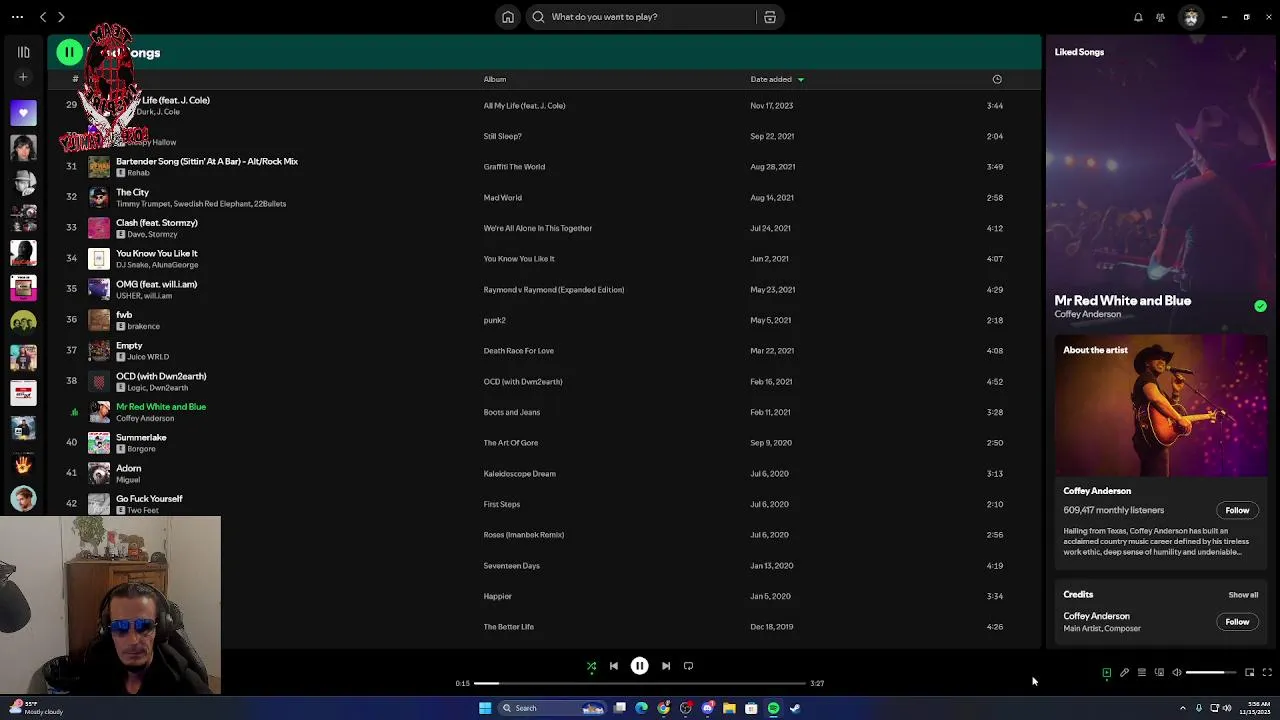Open Kaleidoscope Dream album link
Viewport: 1280px width, 720px height.
pos(519,474)
